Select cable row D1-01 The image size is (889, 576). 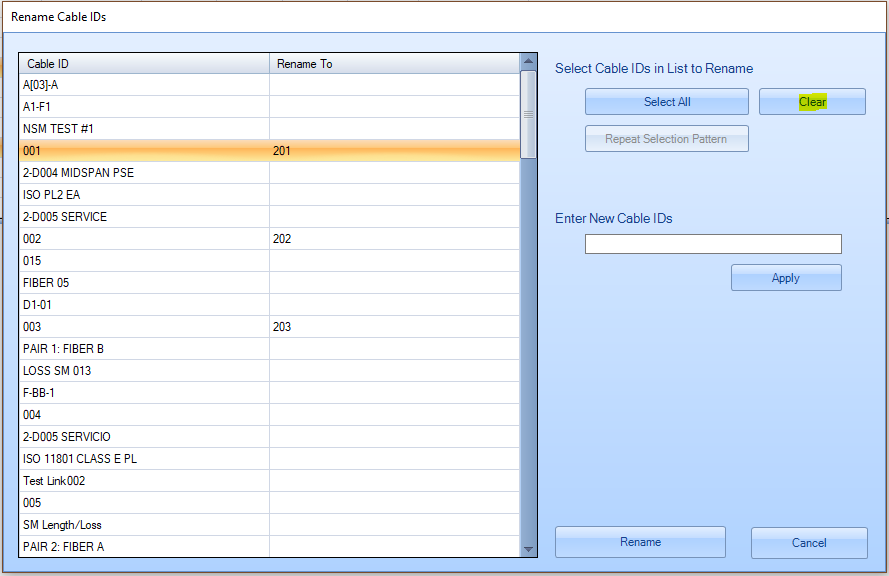pos(269,304)
